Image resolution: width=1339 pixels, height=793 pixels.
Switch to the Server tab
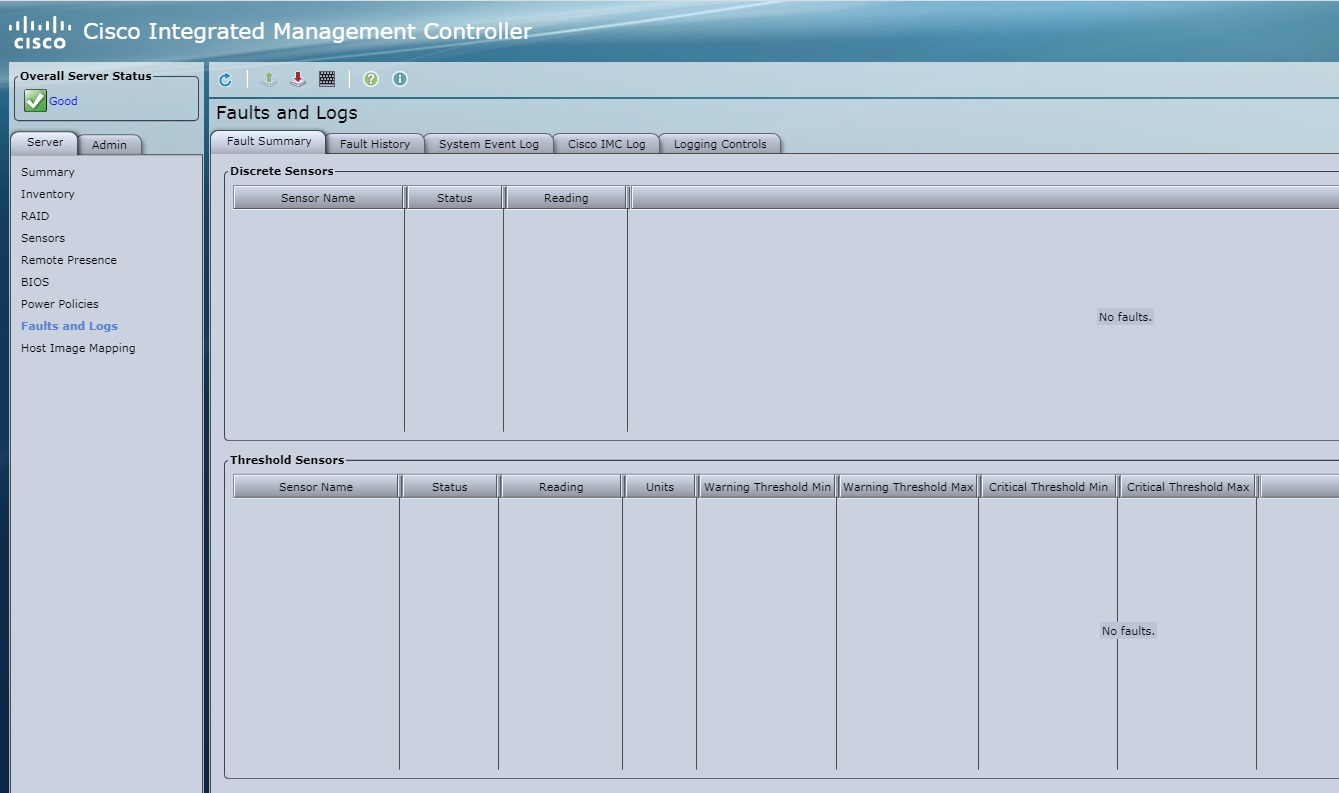pos(44,143)
